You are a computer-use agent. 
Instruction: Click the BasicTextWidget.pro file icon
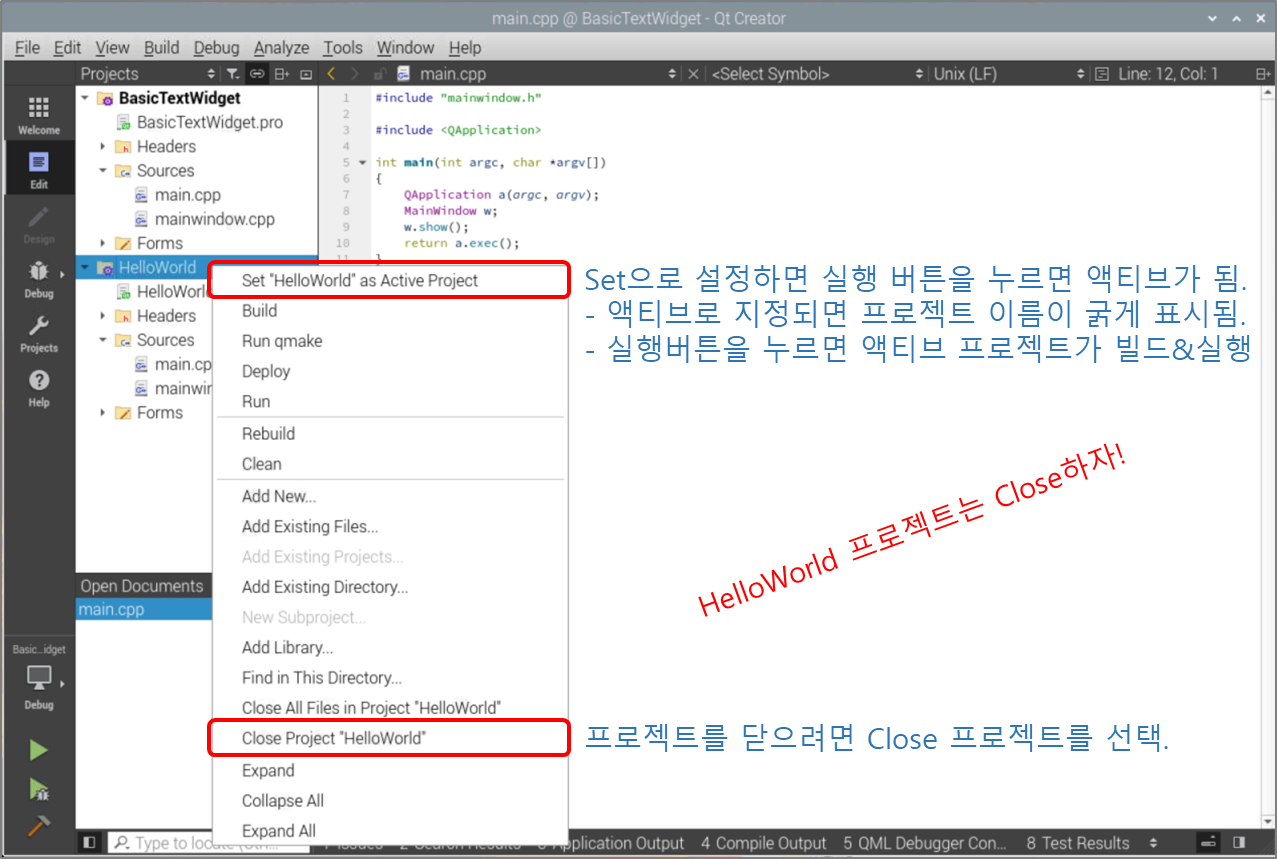click(124, 122)
